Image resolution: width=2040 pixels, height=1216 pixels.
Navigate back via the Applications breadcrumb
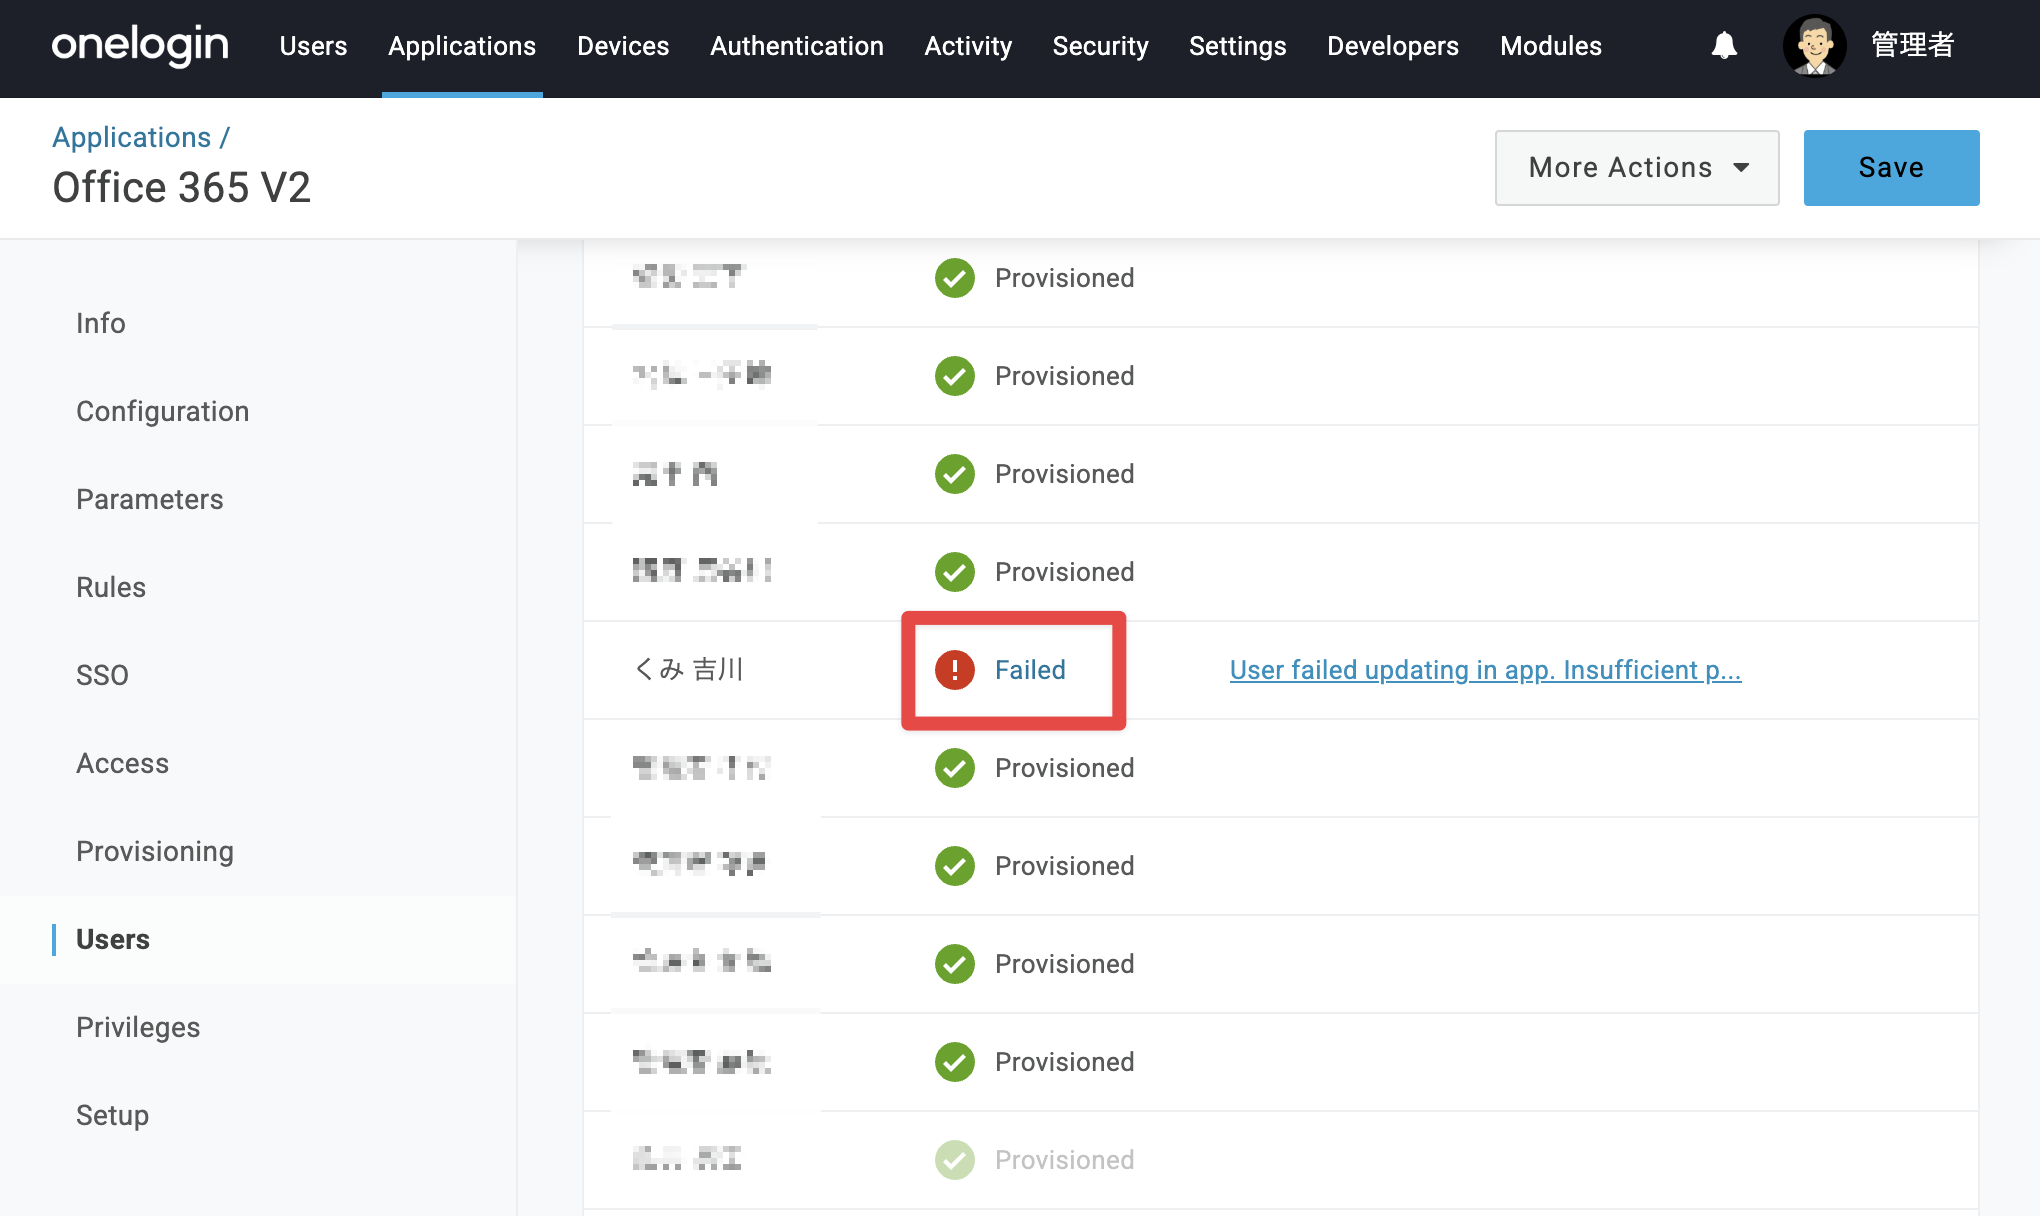(x=132, y=137)
